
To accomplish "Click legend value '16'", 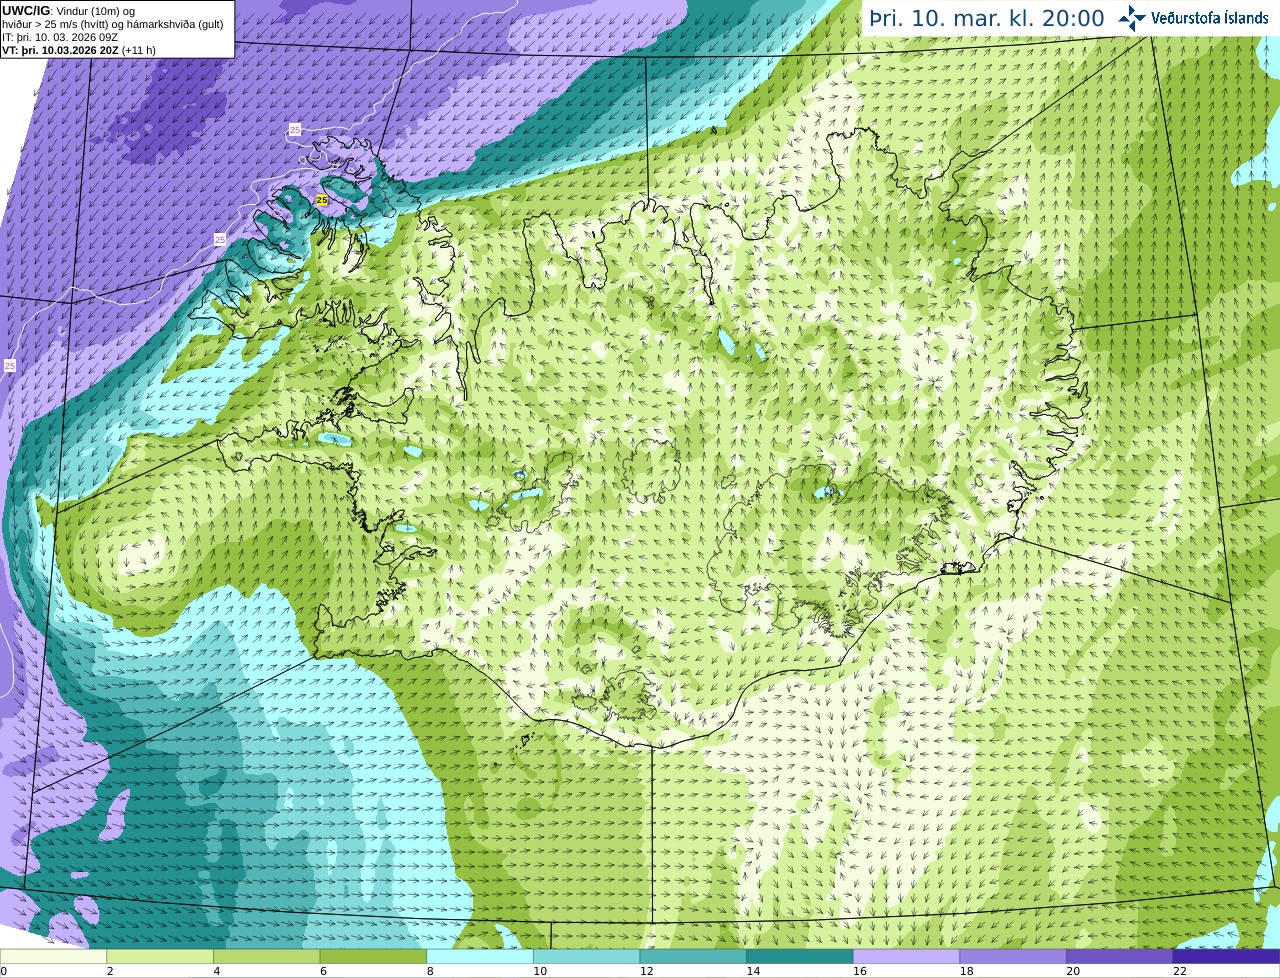I will coord(860,971).
